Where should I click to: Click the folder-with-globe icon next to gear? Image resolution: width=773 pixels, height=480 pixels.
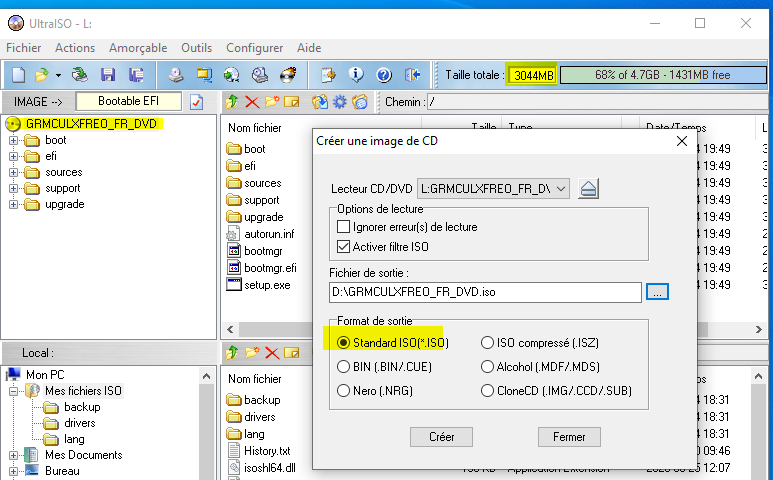360,102
